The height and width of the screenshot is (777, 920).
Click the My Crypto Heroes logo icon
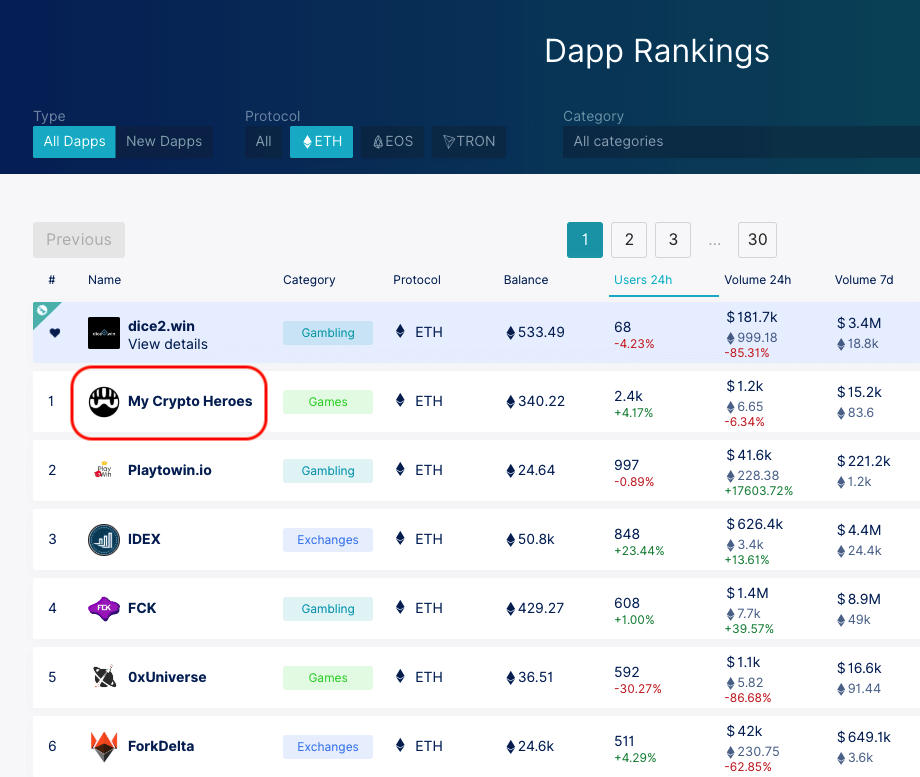pyautogui.click(x=104, y=401)
